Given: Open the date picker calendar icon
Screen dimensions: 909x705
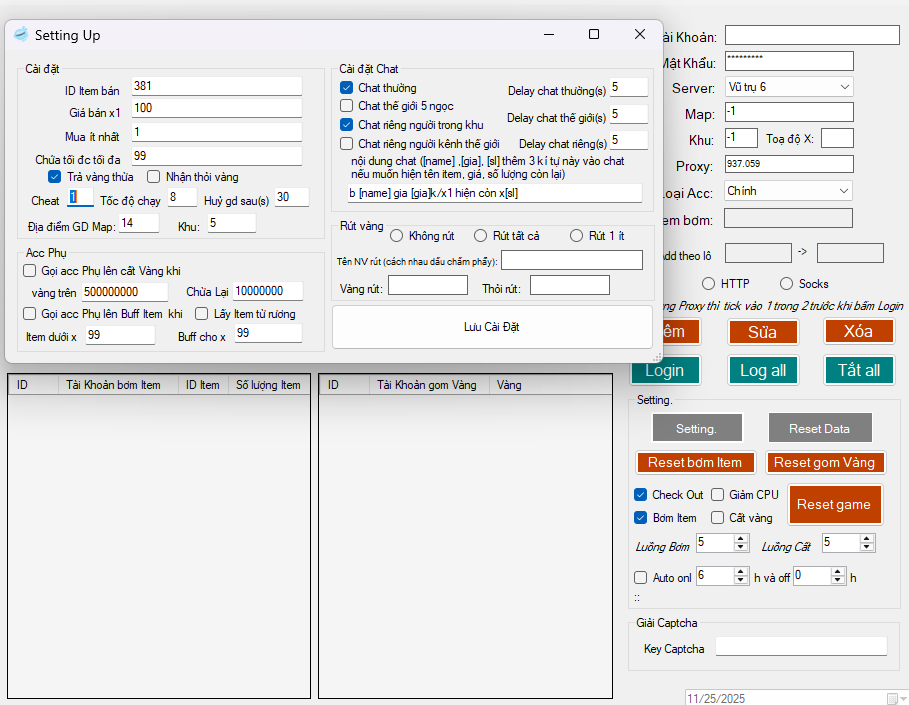Looking at the screenshot, I should pos(892,698).
